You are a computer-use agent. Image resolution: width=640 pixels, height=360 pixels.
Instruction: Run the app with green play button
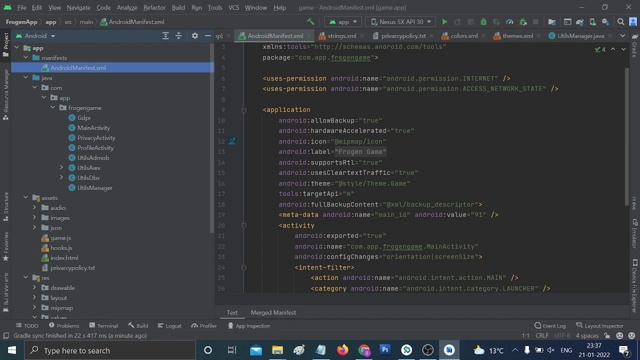(444, 22)
